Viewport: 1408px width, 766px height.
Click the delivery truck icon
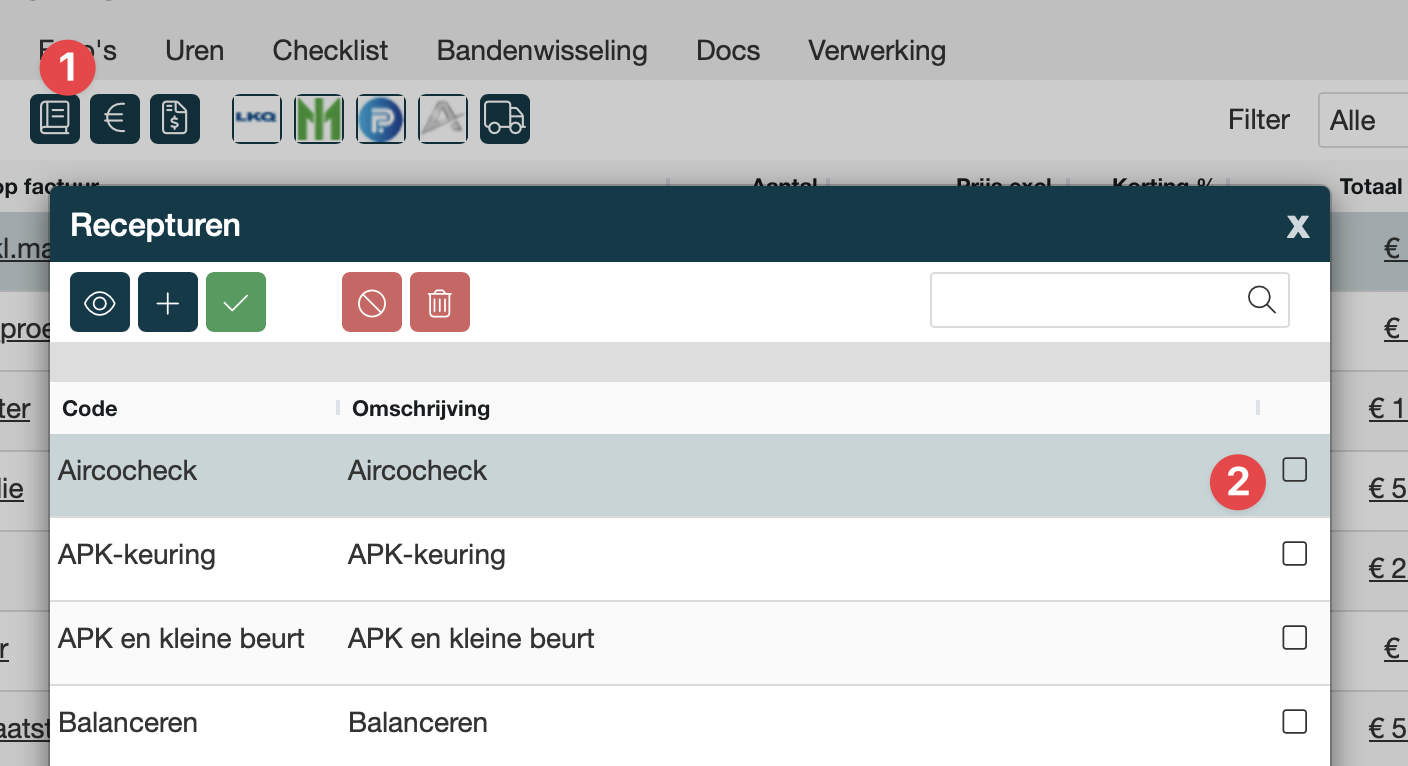tap(504, 120)
